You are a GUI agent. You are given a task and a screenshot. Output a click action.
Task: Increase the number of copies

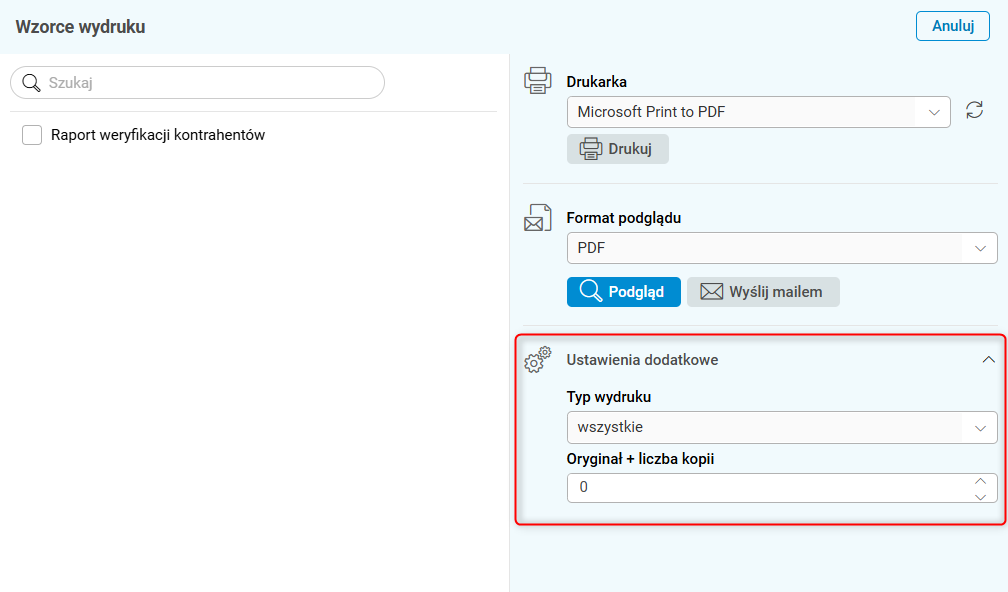pos(981,481)
